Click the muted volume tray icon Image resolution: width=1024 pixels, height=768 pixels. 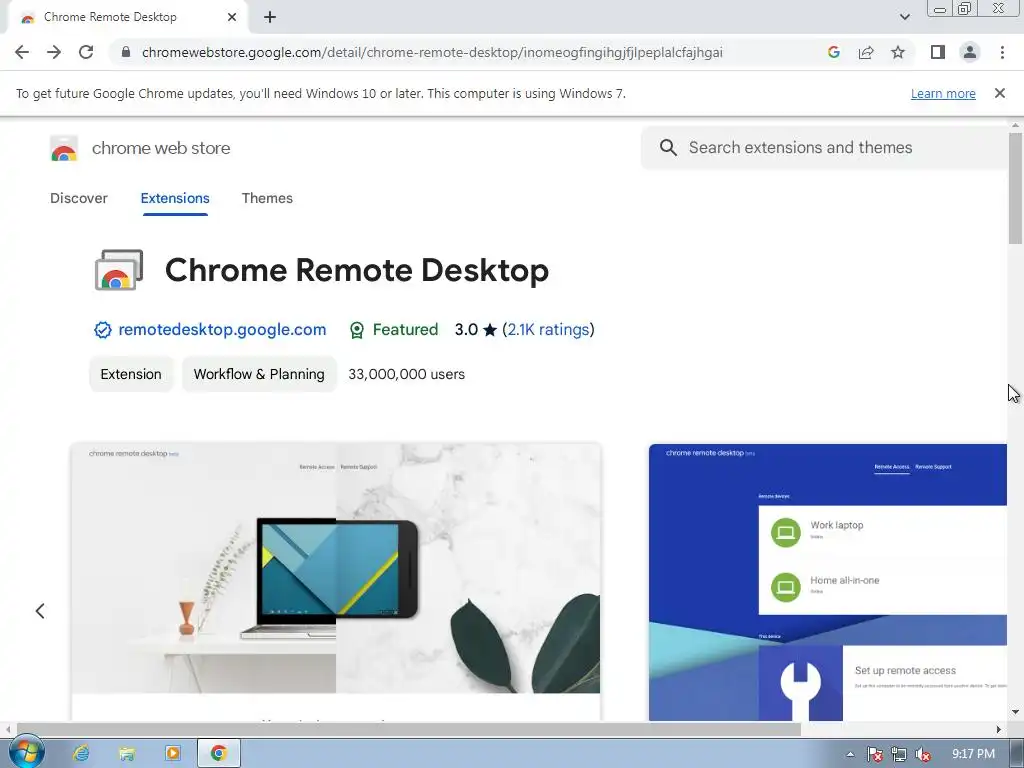click(923, 754)
